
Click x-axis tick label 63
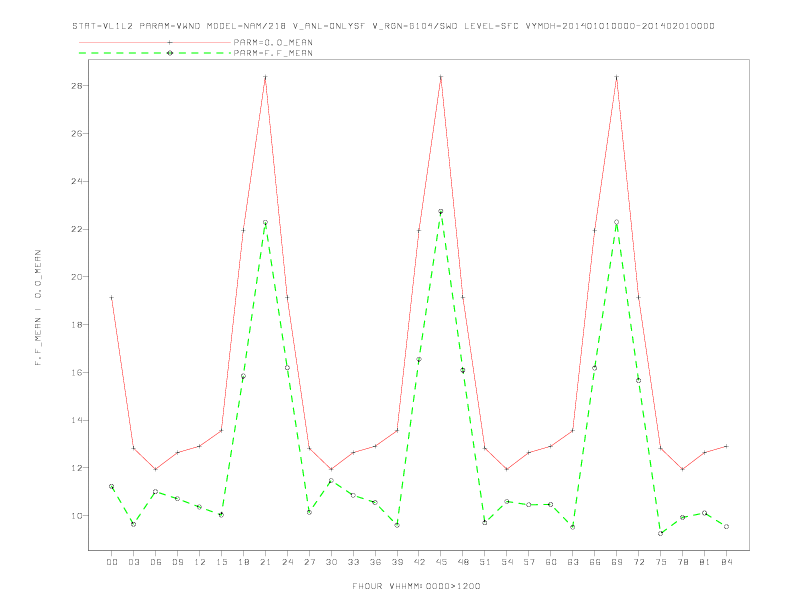click(x=573, y=562)
